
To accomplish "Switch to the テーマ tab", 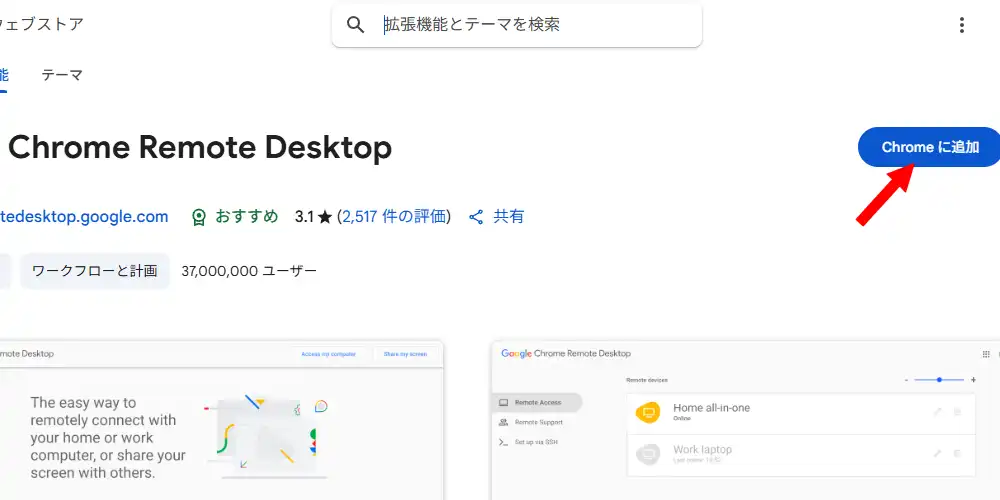I will [x=62, y=75].
